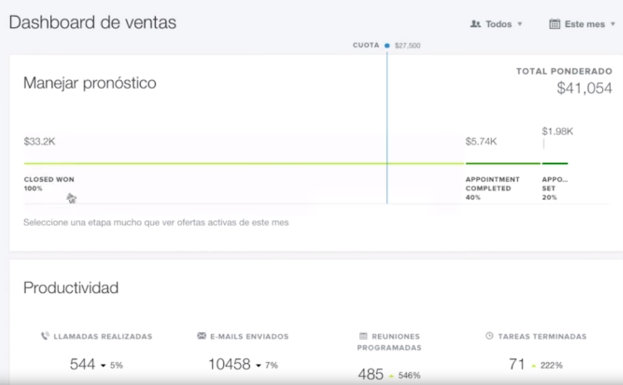The height and width of the screenshot is (385, 623).
Task: Click the Llamadas Realizadas label
Action: click(x=103, y=337)
